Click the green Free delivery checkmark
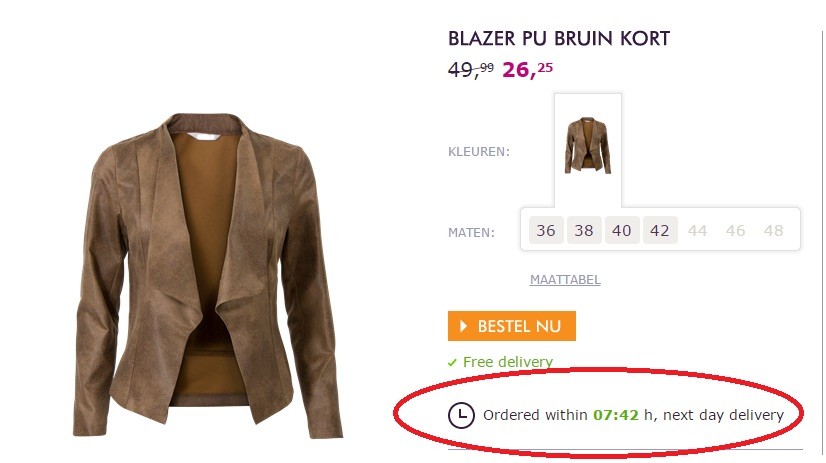Viewport: 826px width, 463px height. coord(453,363)
